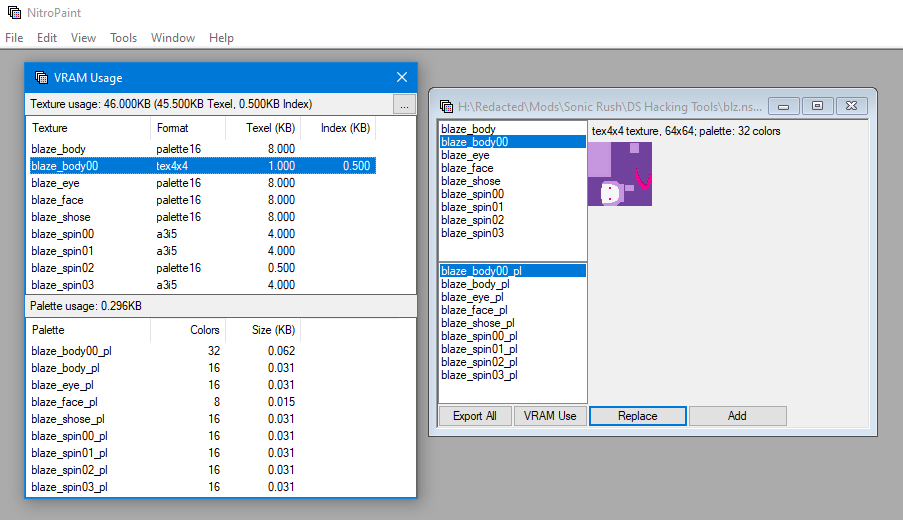The width and height of the screenshot is (903, 520).
Task: Select blaze_eye_pl row in VRAM Usage palette table
Action: pos(165,385)
